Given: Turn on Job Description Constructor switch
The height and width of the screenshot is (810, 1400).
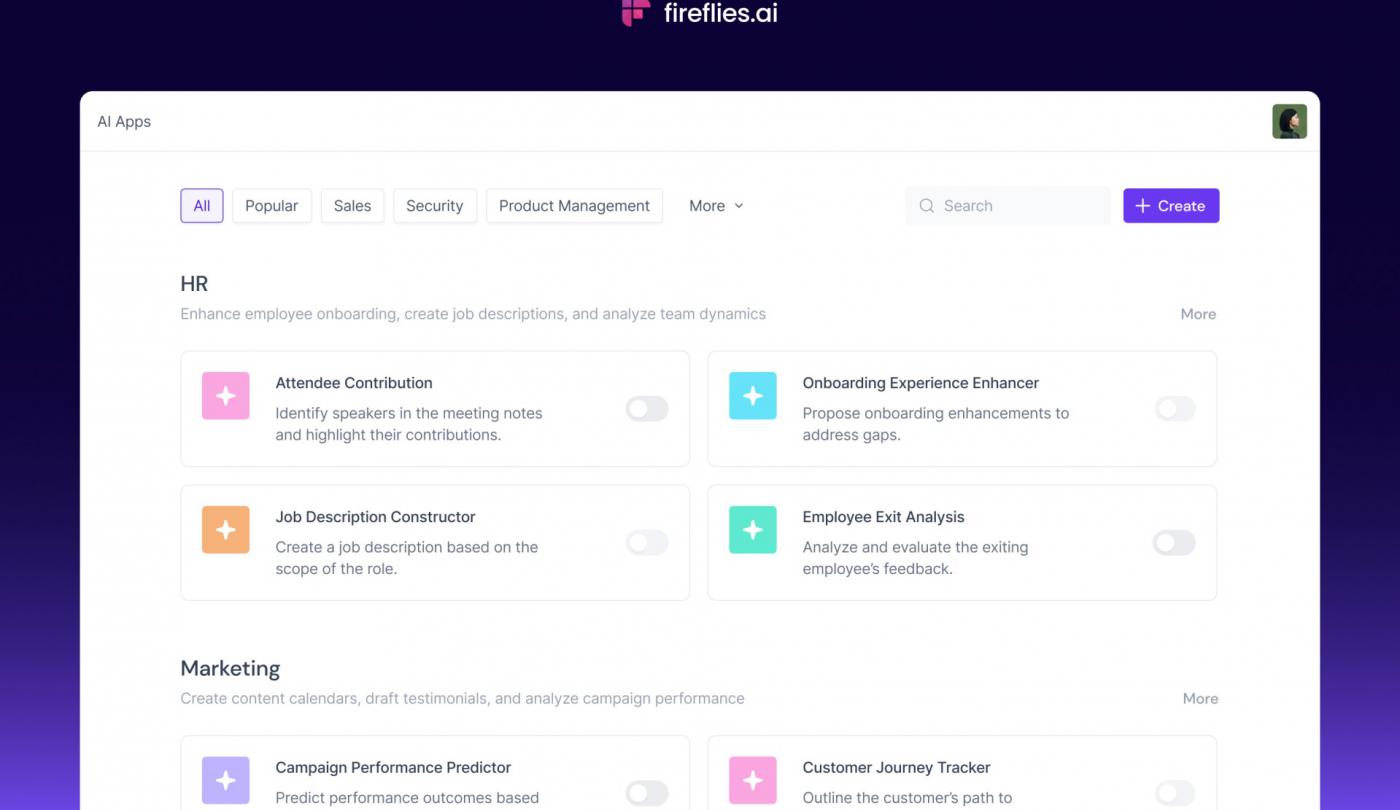Looking at the screenshot, I should click(647, 542).
